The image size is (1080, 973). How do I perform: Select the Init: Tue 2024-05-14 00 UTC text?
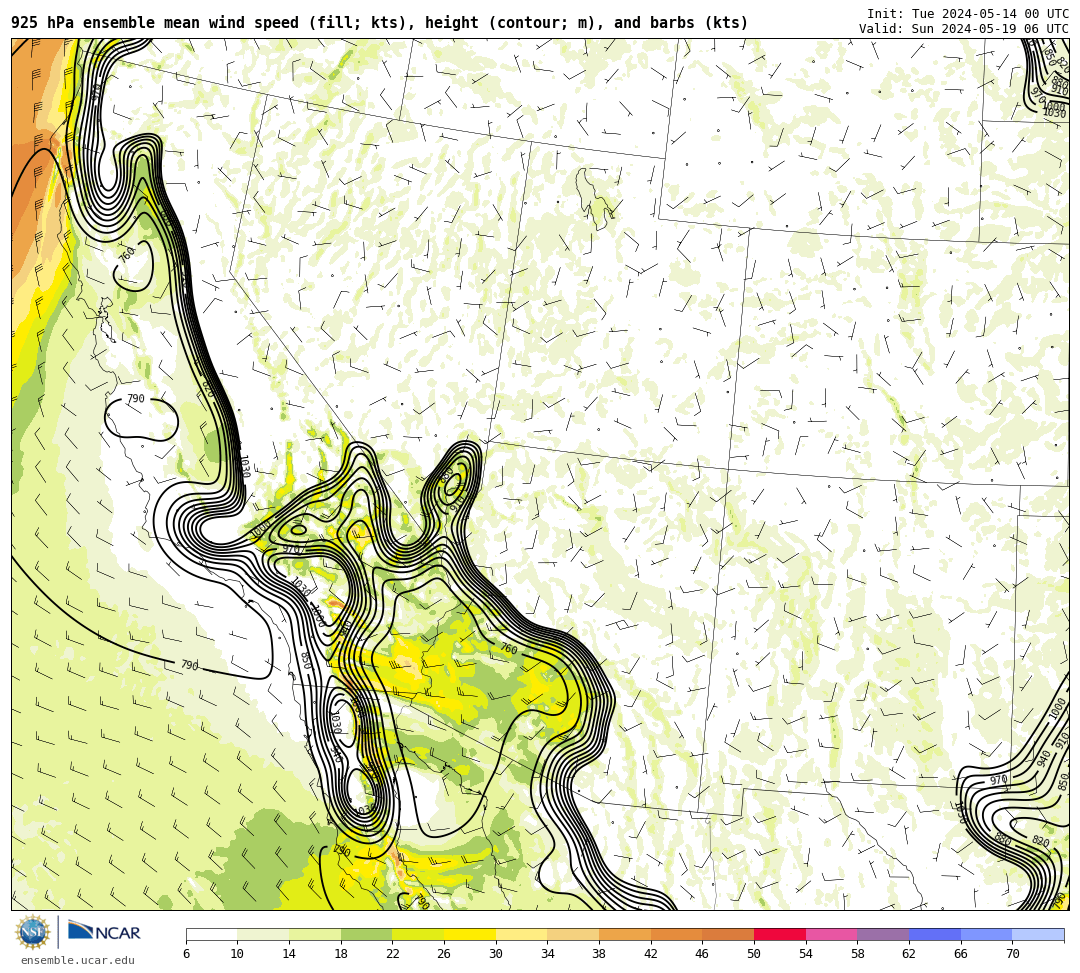tap(968, 14)
